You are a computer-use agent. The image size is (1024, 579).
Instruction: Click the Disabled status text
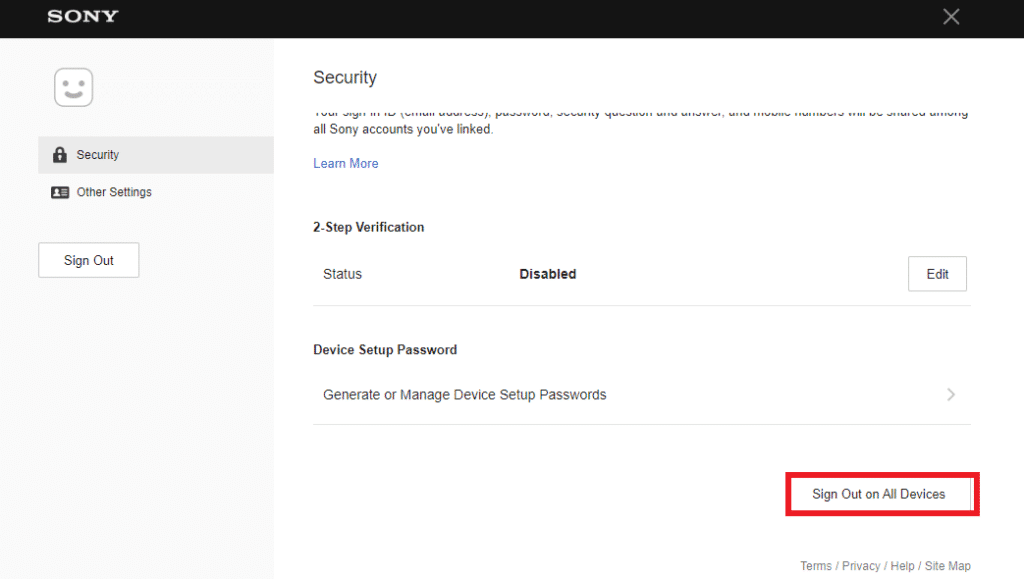click(x=547, y=274)
